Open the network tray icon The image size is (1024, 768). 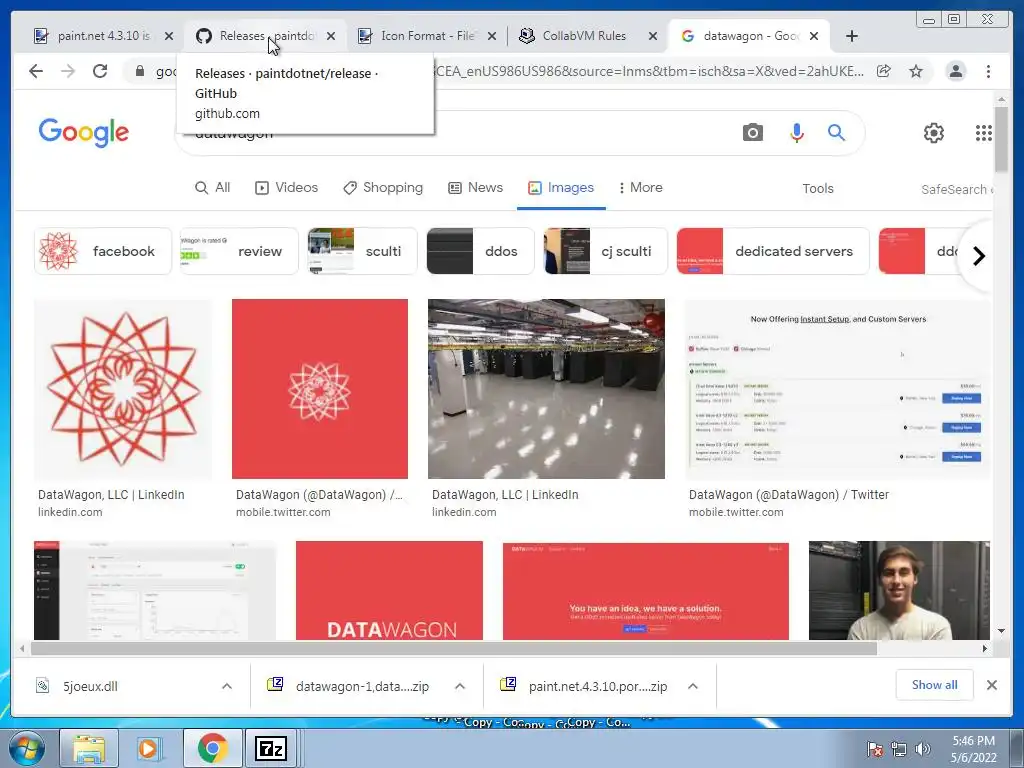[899, 749]
